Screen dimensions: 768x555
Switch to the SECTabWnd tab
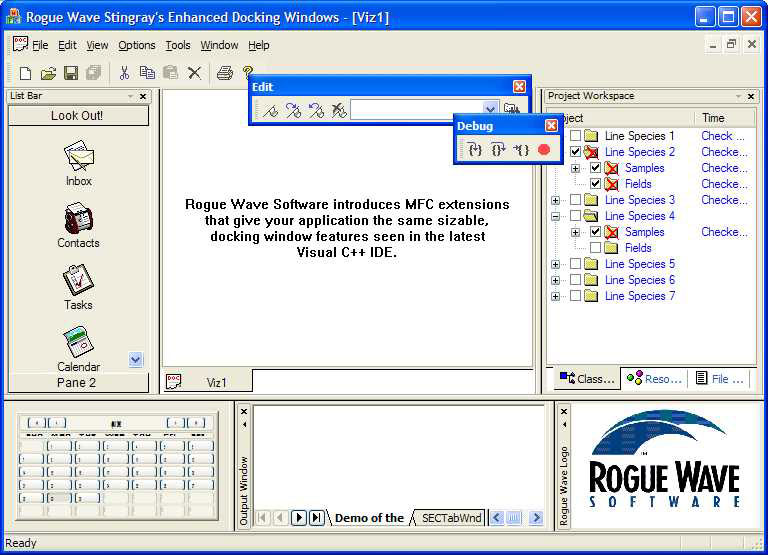click(x=451, y=518)
